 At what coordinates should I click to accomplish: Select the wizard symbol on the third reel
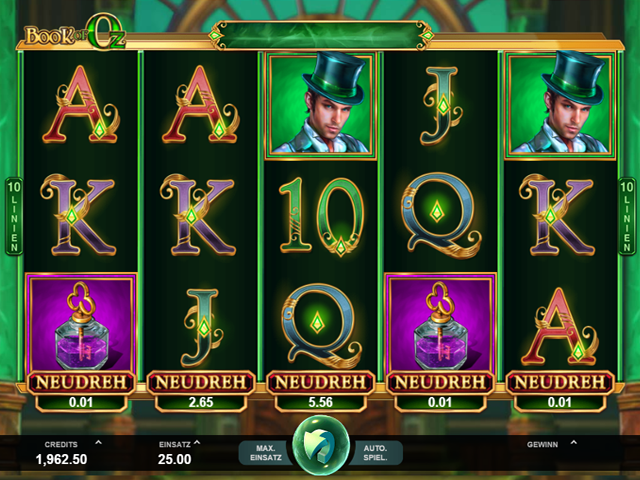point(320,105)
